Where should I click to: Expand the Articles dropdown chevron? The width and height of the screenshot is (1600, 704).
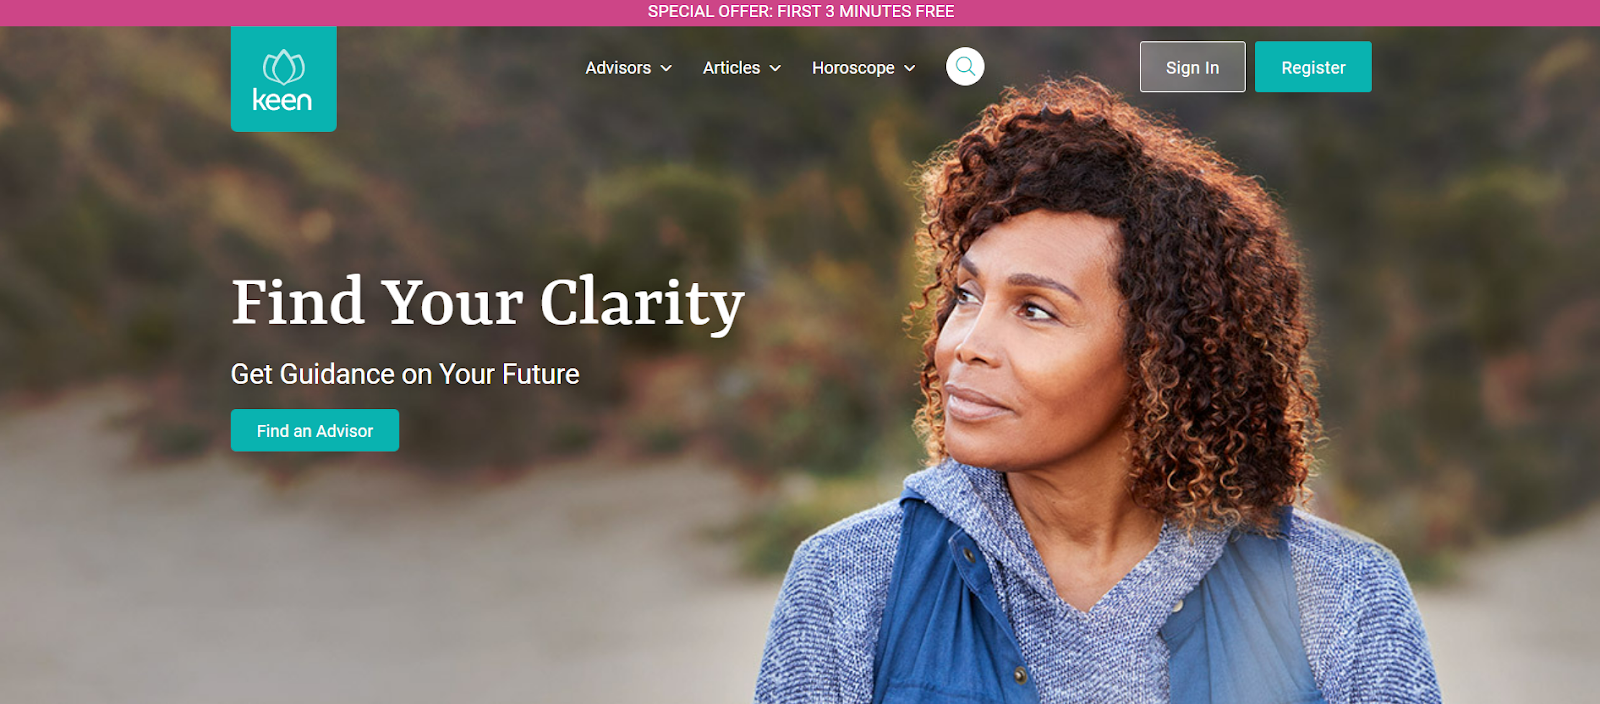tap(775, 68)
